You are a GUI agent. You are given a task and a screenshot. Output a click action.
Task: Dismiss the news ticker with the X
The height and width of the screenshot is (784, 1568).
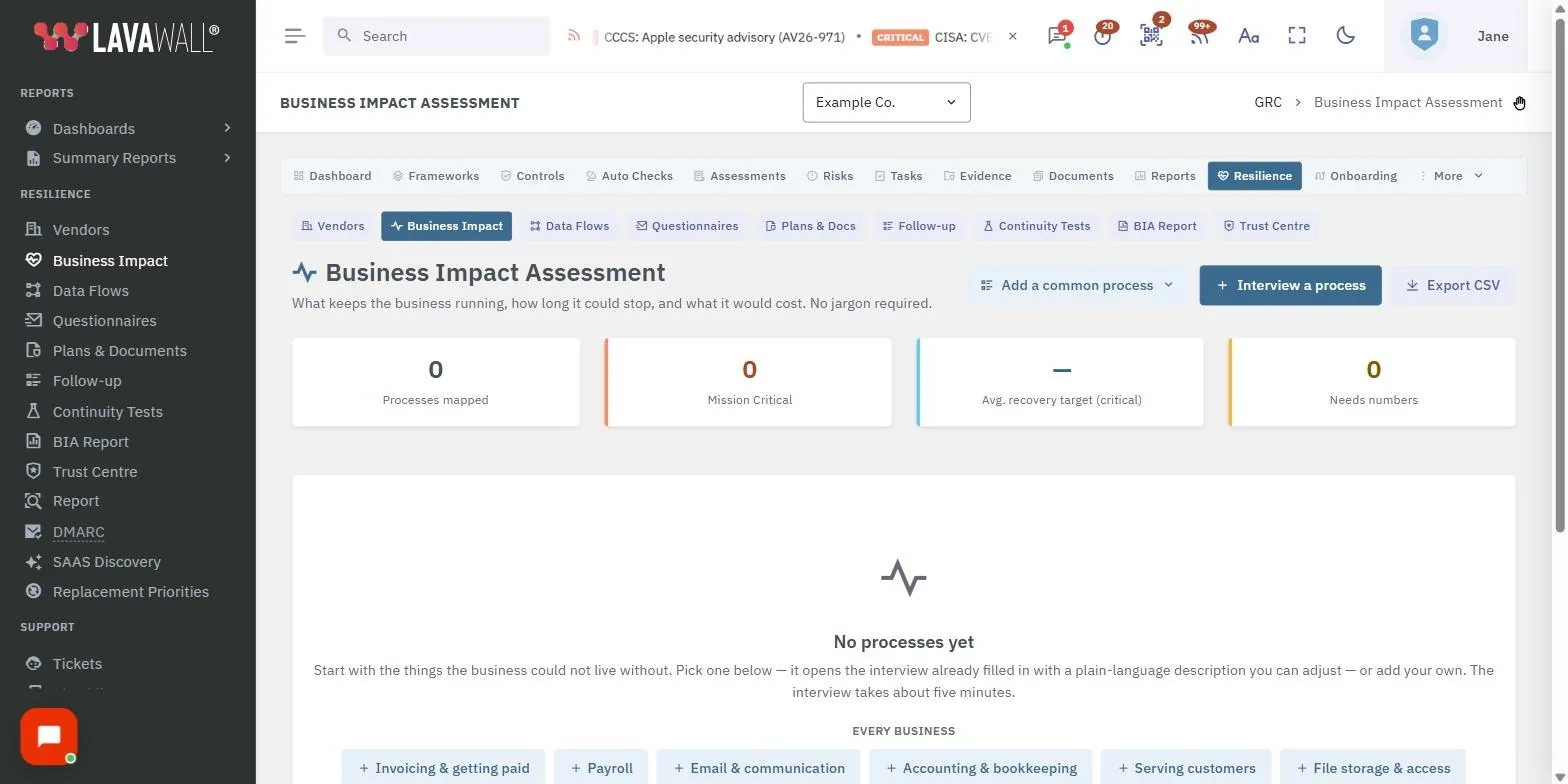[x=1013, y=36]
